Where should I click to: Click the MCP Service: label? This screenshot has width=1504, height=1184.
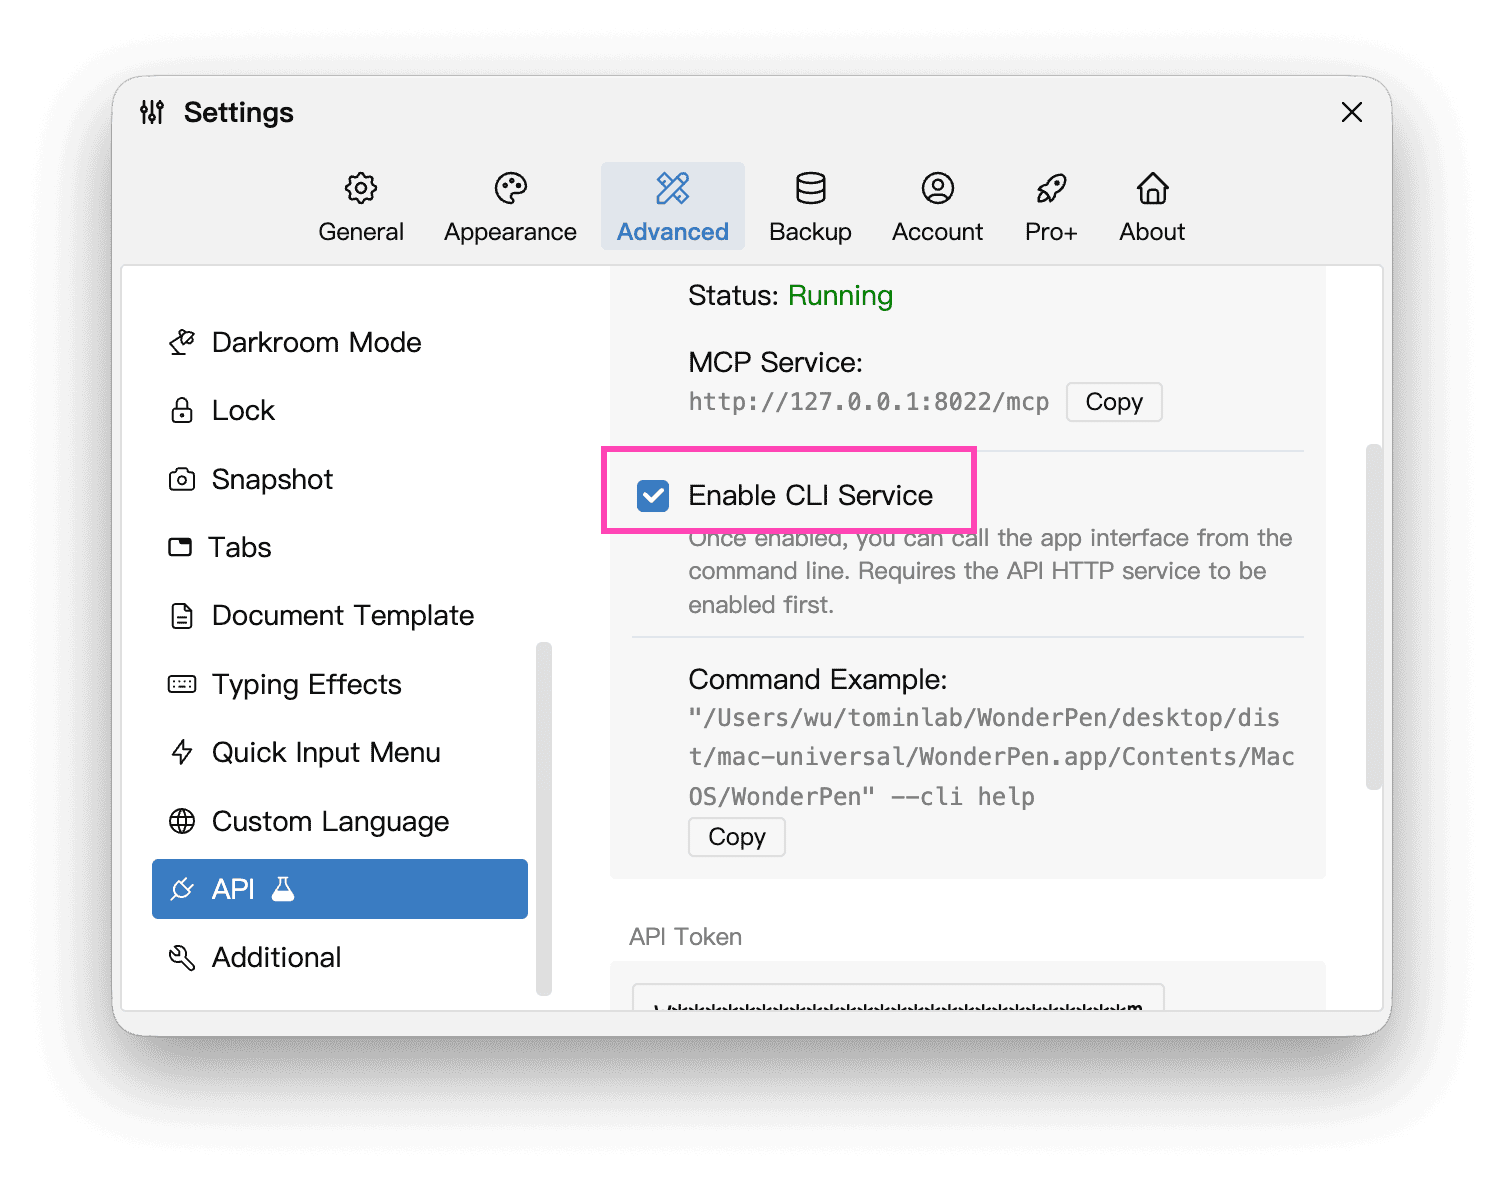pyautogui.click(x=775, y=362)
